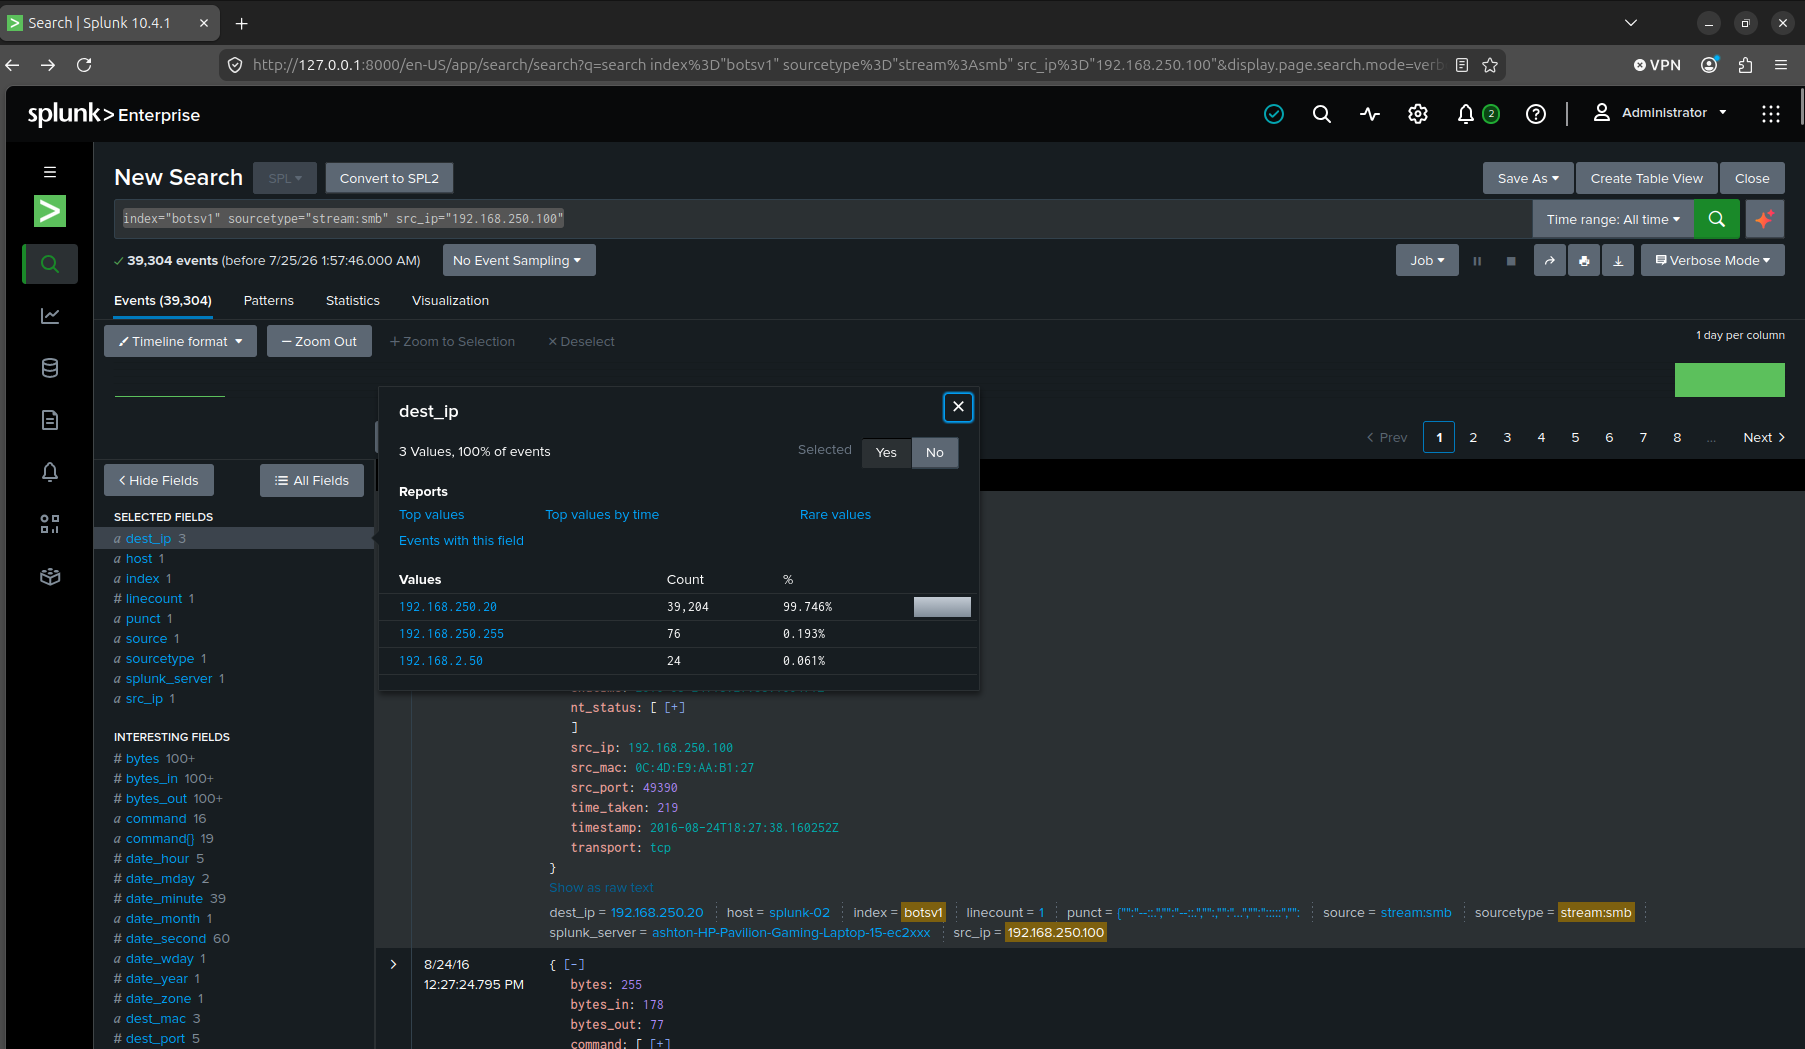The width and height of the screenshot is (1805, 1049).
Task: Focus the SPL search query input
Action: [823, 219]
